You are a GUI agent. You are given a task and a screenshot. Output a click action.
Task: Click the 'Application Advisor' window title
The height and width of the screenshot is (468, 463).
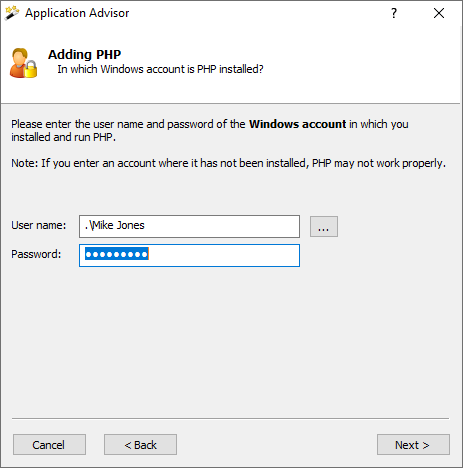[x=77, y=13]
